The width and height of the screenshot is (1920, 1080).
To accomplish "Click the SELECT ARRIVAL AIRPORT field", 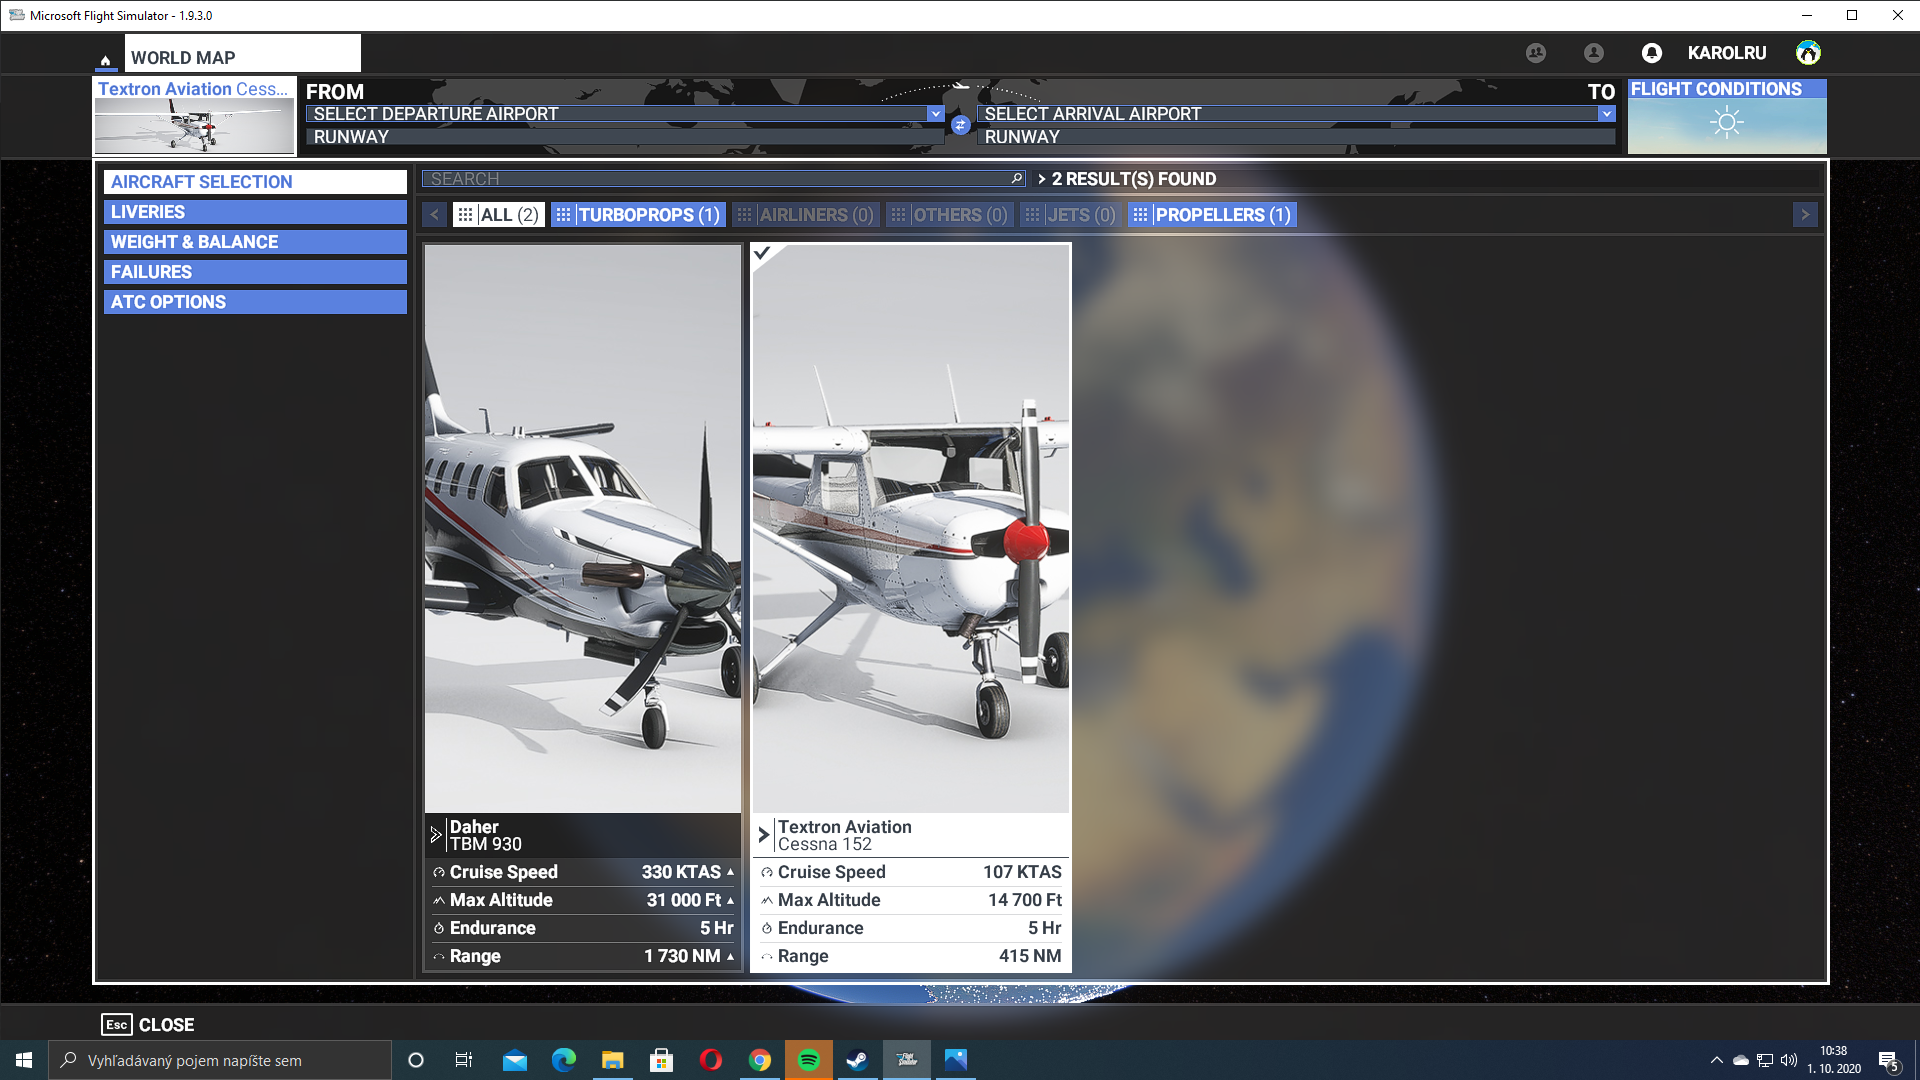I will click(x=1296, y=114).
